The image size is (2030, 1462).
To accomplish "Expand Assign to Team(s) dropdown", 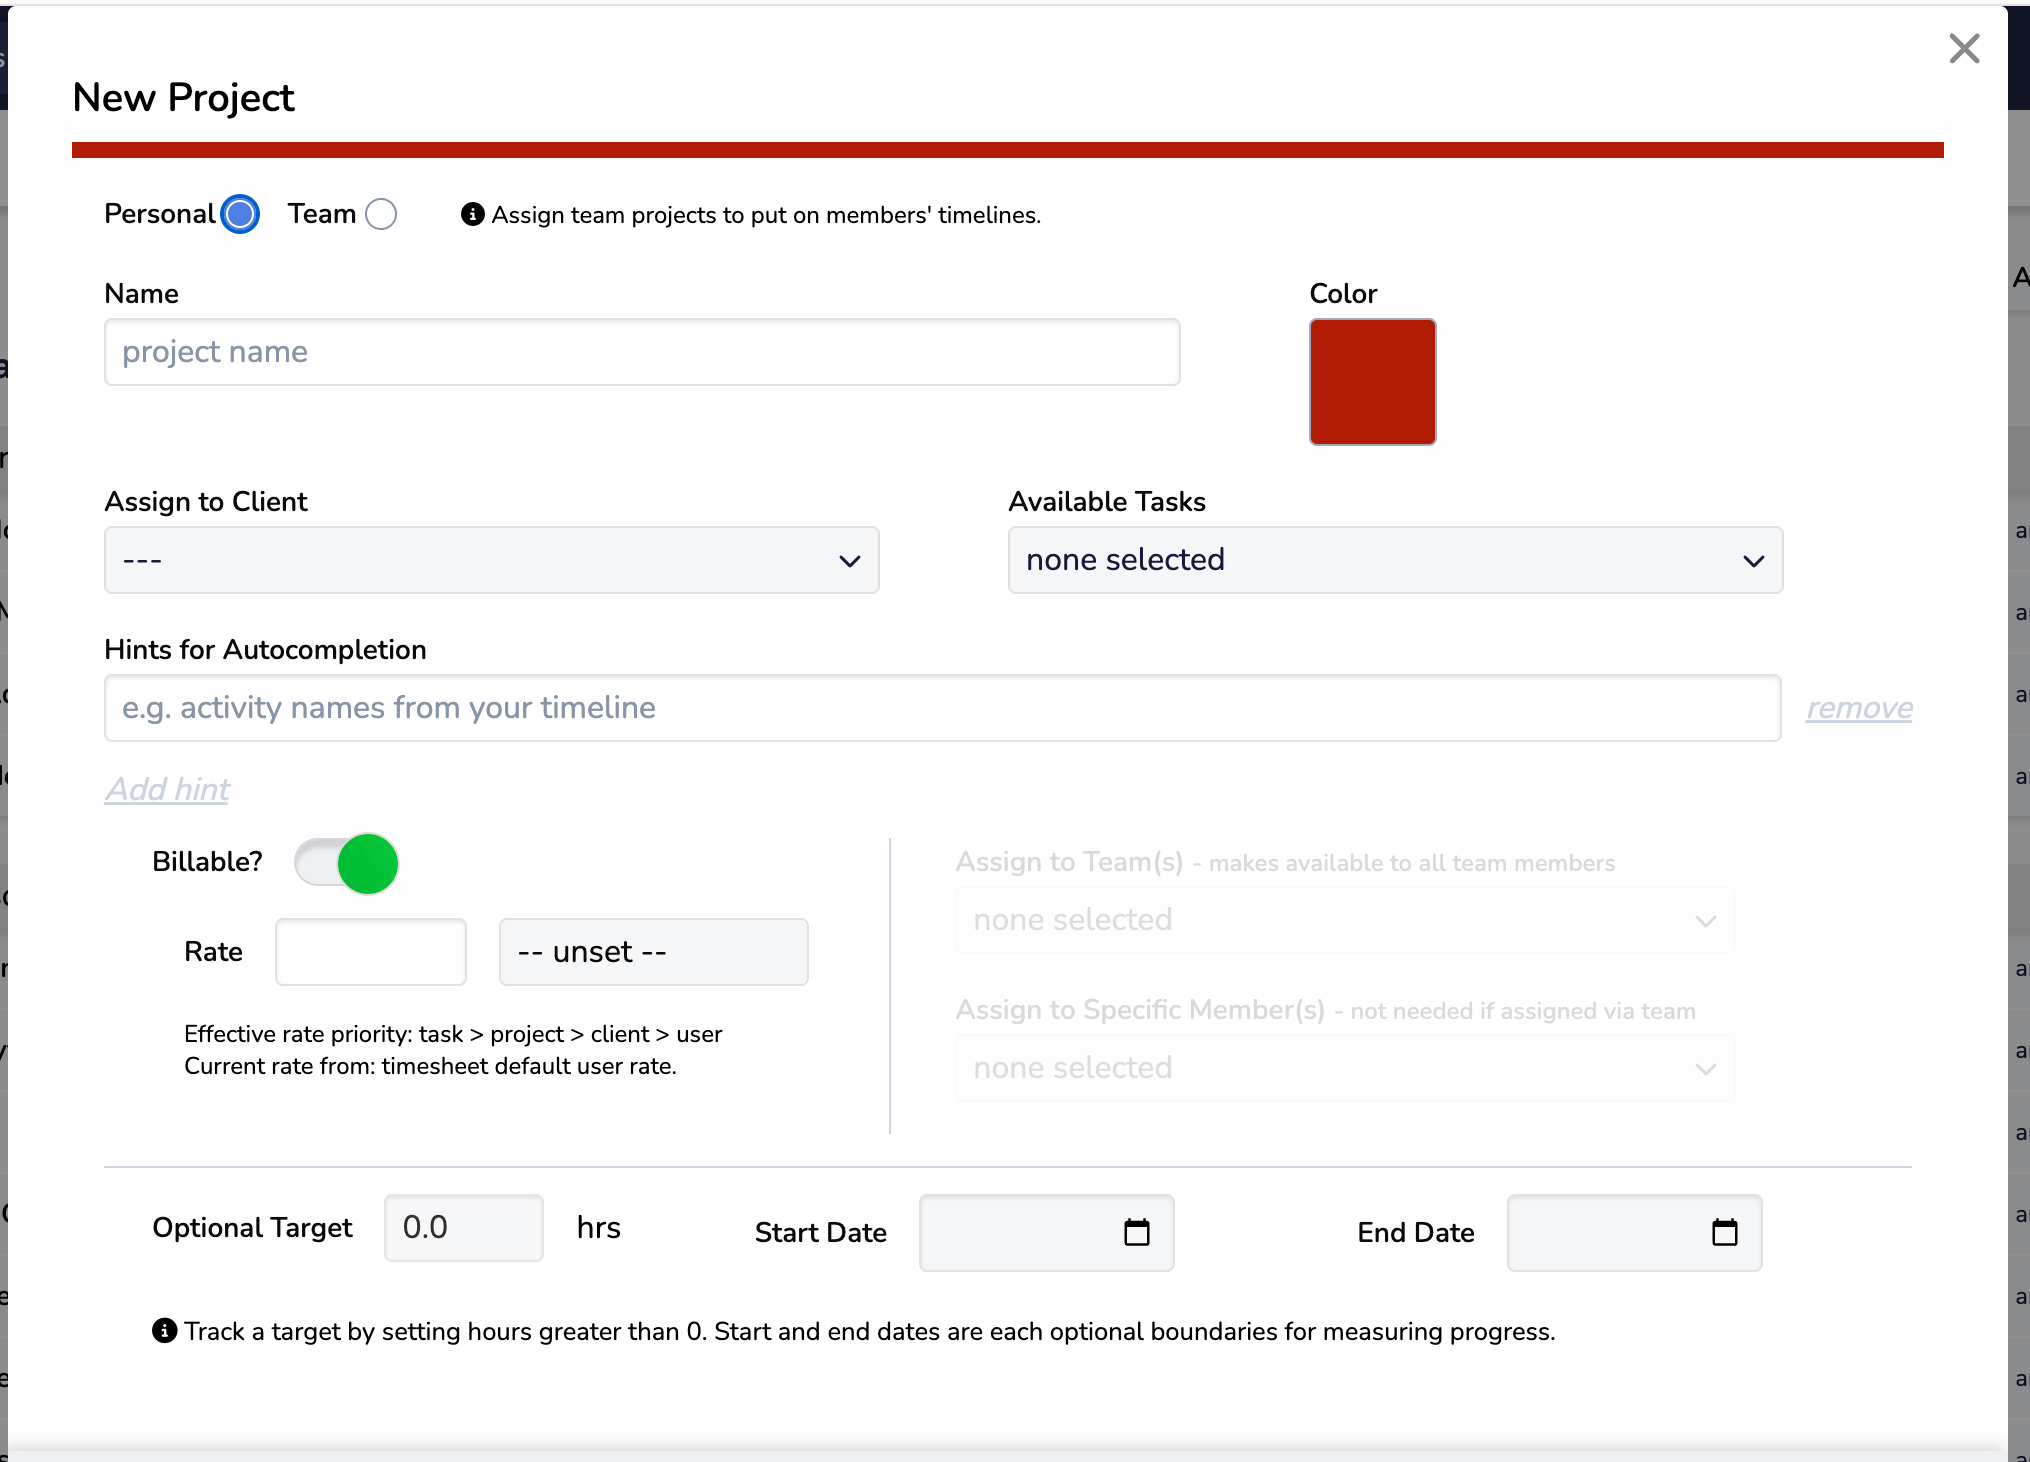I will pos(1344,920).
